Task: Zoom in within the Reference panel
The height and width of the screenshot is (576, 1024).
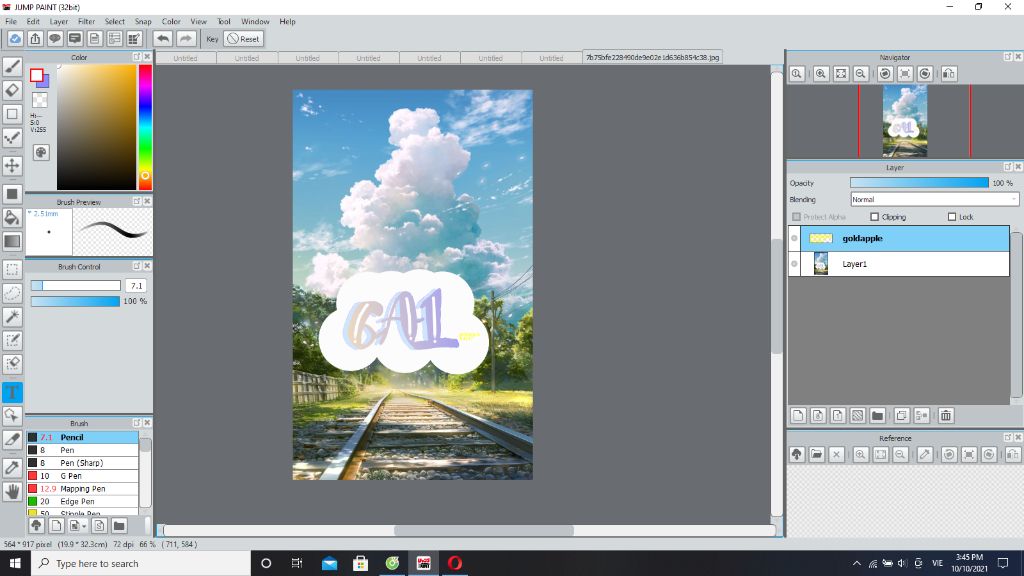Action: coord(861,455)
